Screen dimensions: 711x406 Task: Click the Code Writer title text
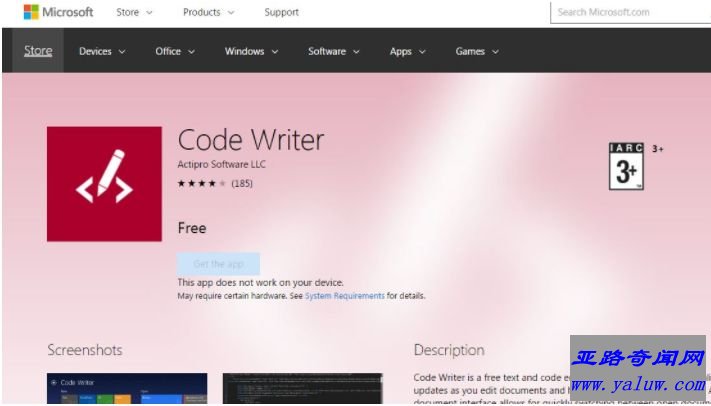click(251, 140)
